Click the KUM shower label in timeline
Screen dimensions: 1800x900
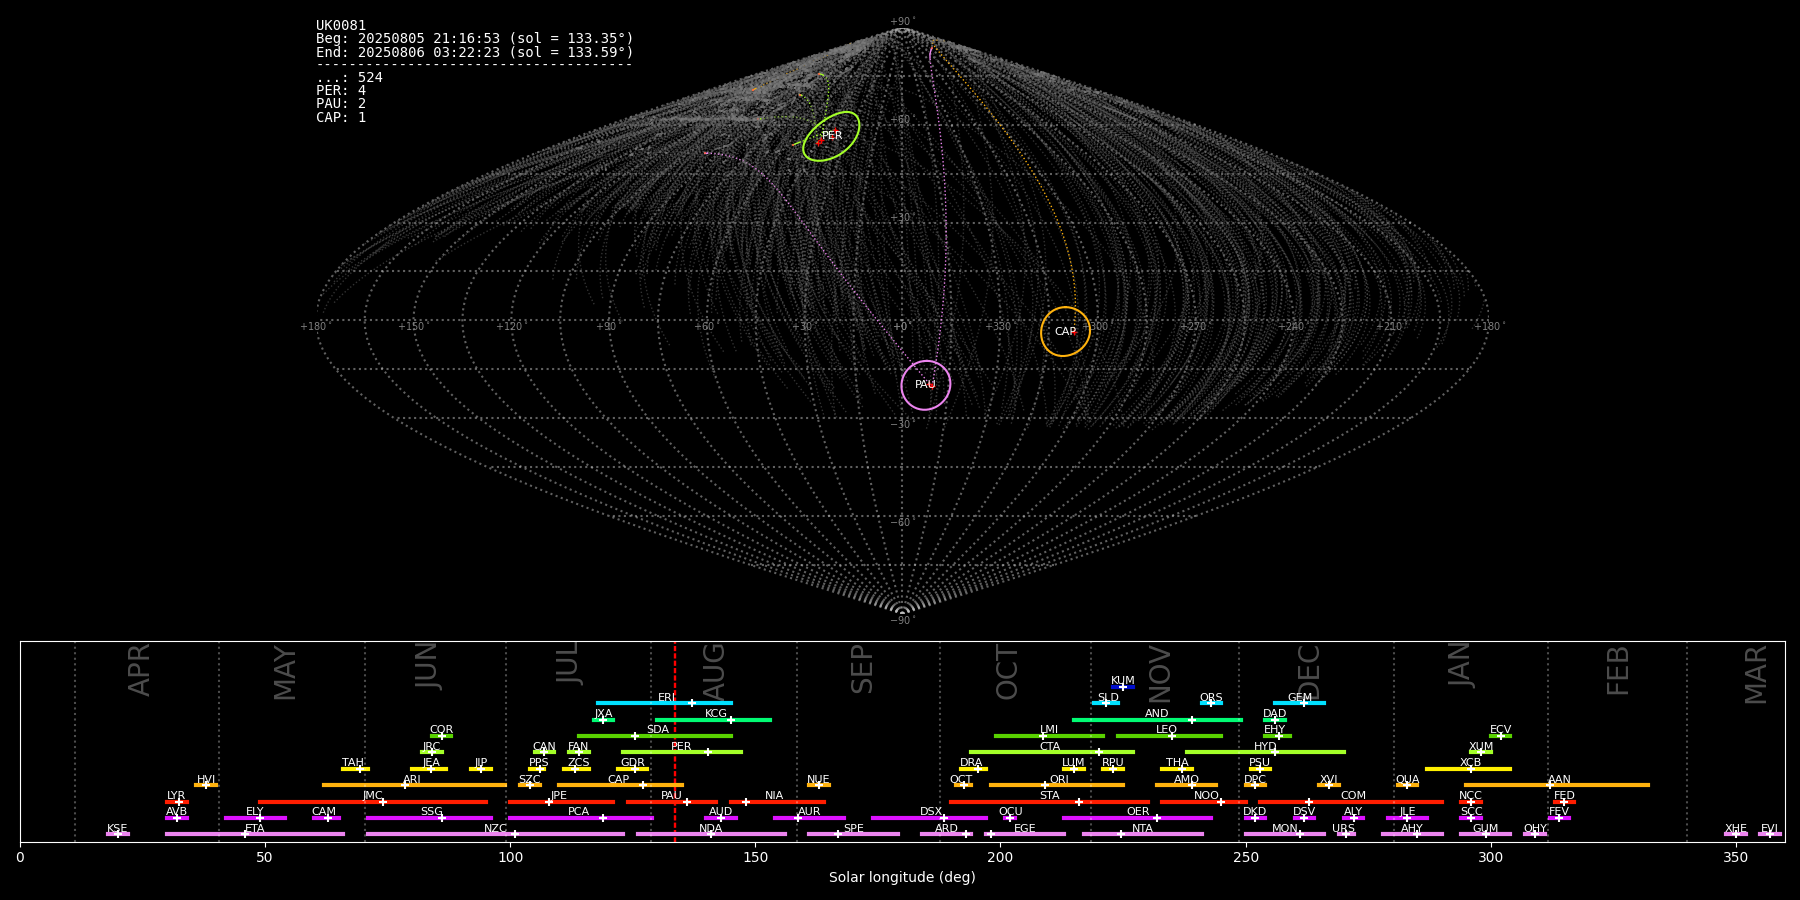[1123, 680]
